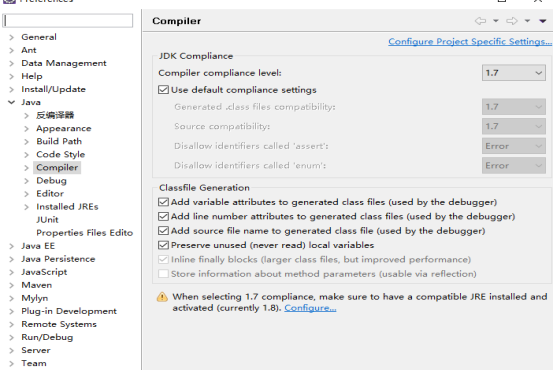Open the forward history dropdown arrow

(x=527, y=21)
